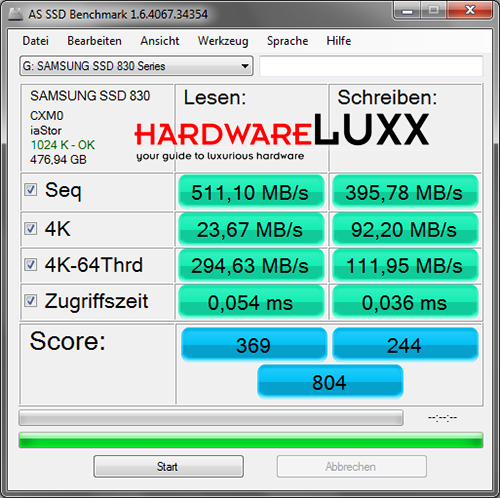
Task: Select the G: SAMSUNG SSD 830 Series combo box
Action: coord(136,66)
